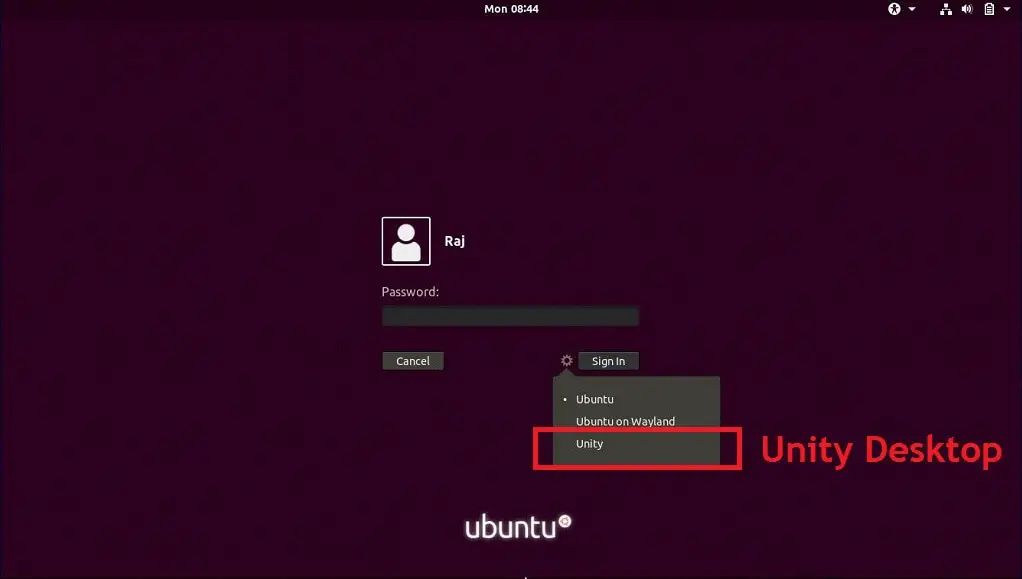1022x579 pixels.
Task: Select the Ubuntu session option
Action: point(636,399)
